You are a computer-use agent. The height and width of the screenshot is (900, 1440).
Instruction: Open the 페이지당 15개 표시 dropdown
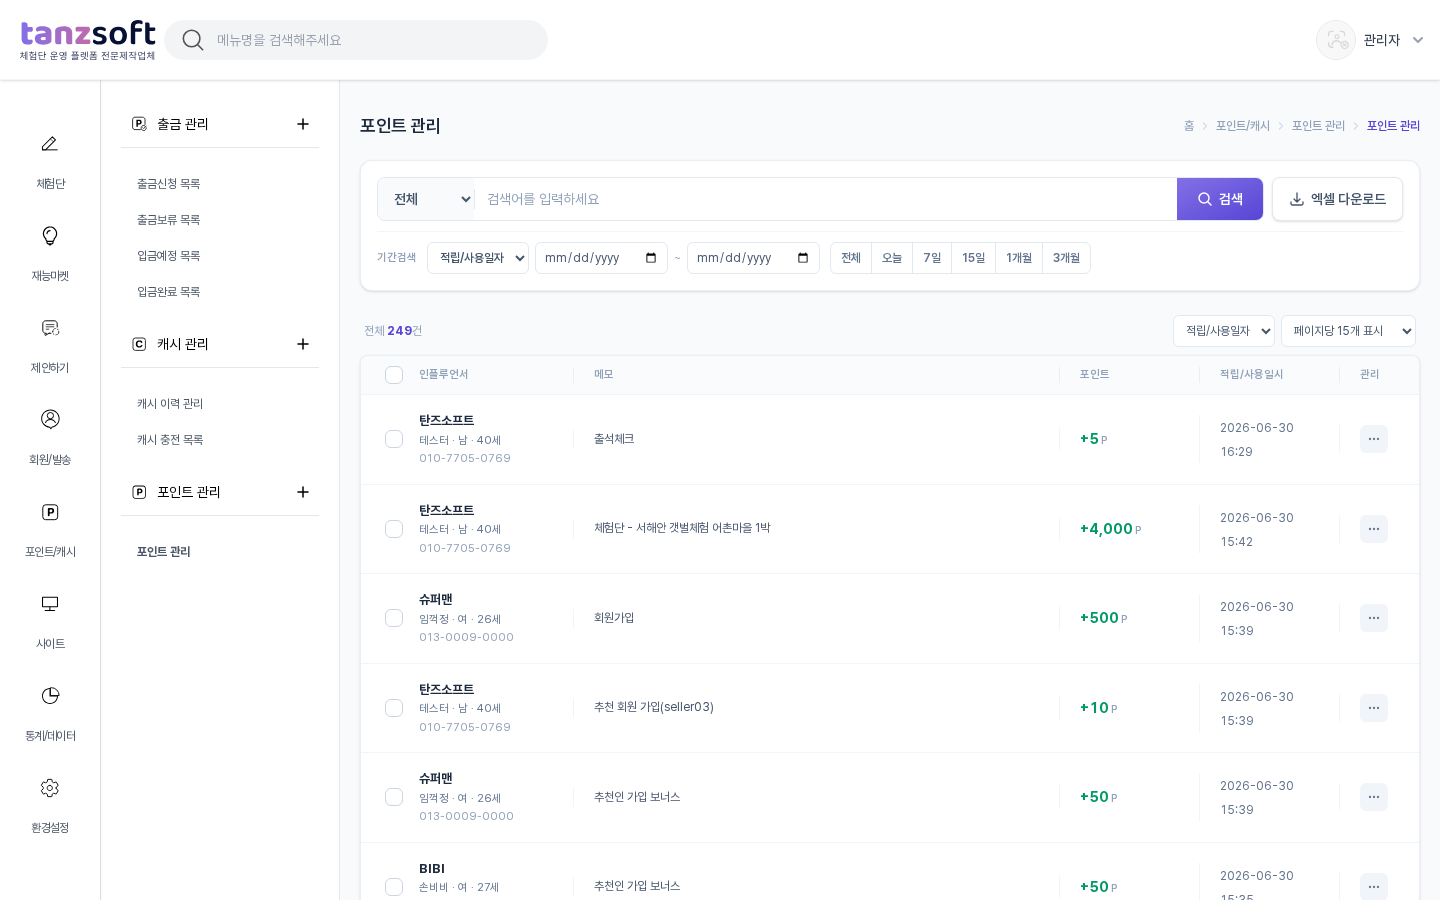point(1348,331)
